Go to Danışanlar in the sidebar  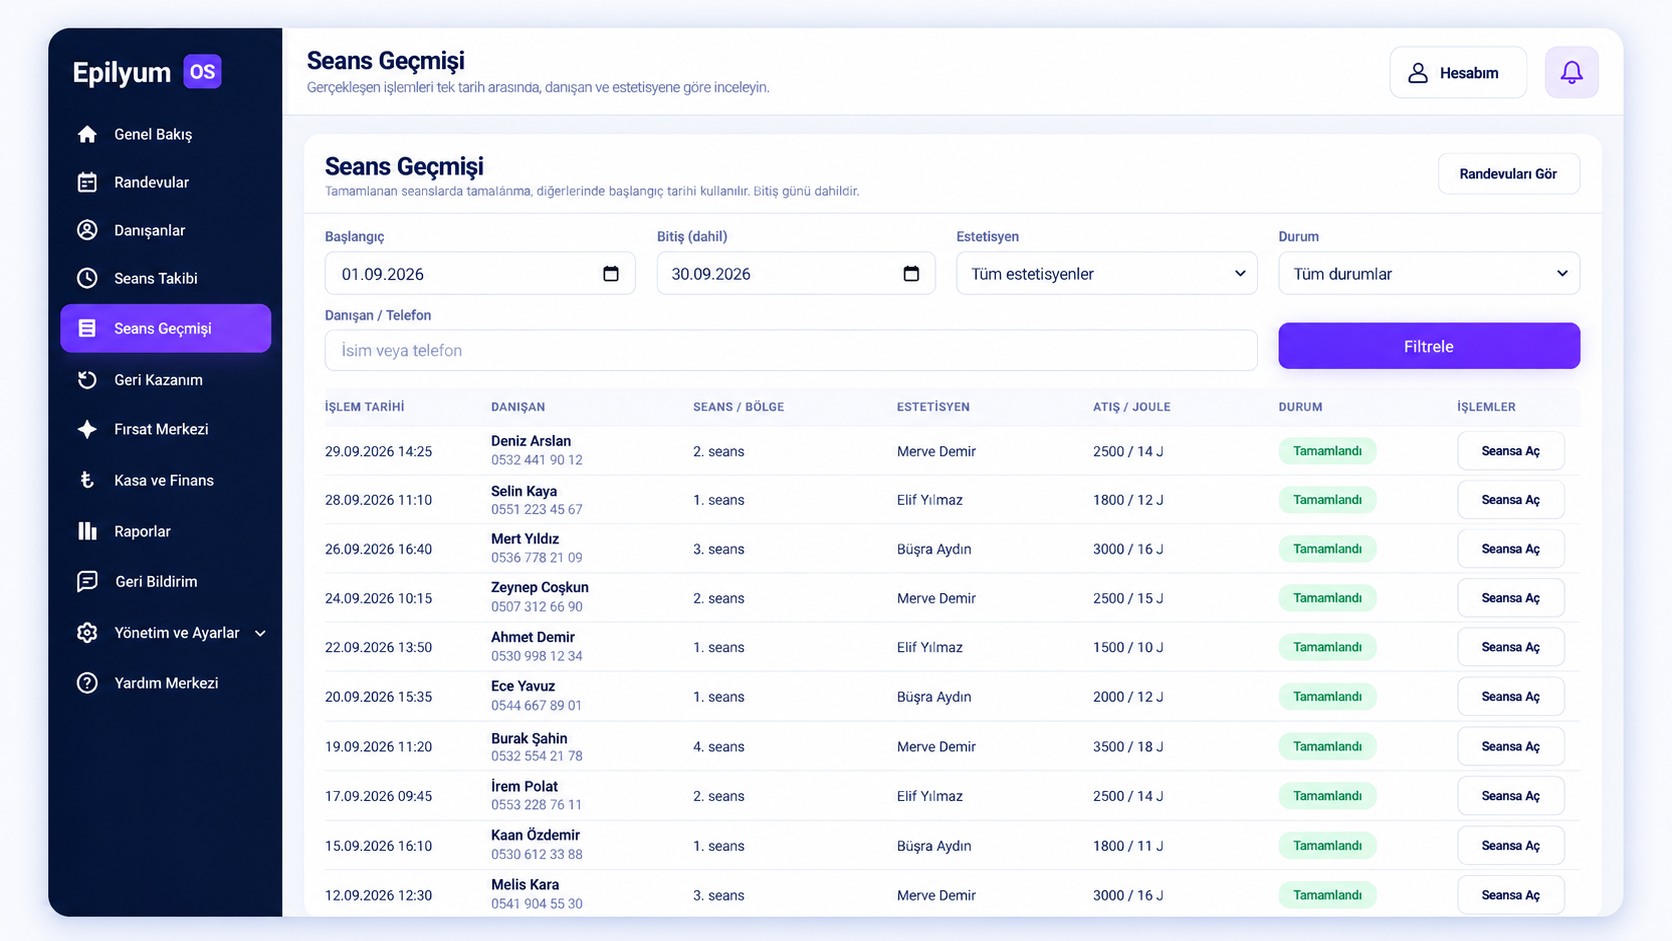165,230
